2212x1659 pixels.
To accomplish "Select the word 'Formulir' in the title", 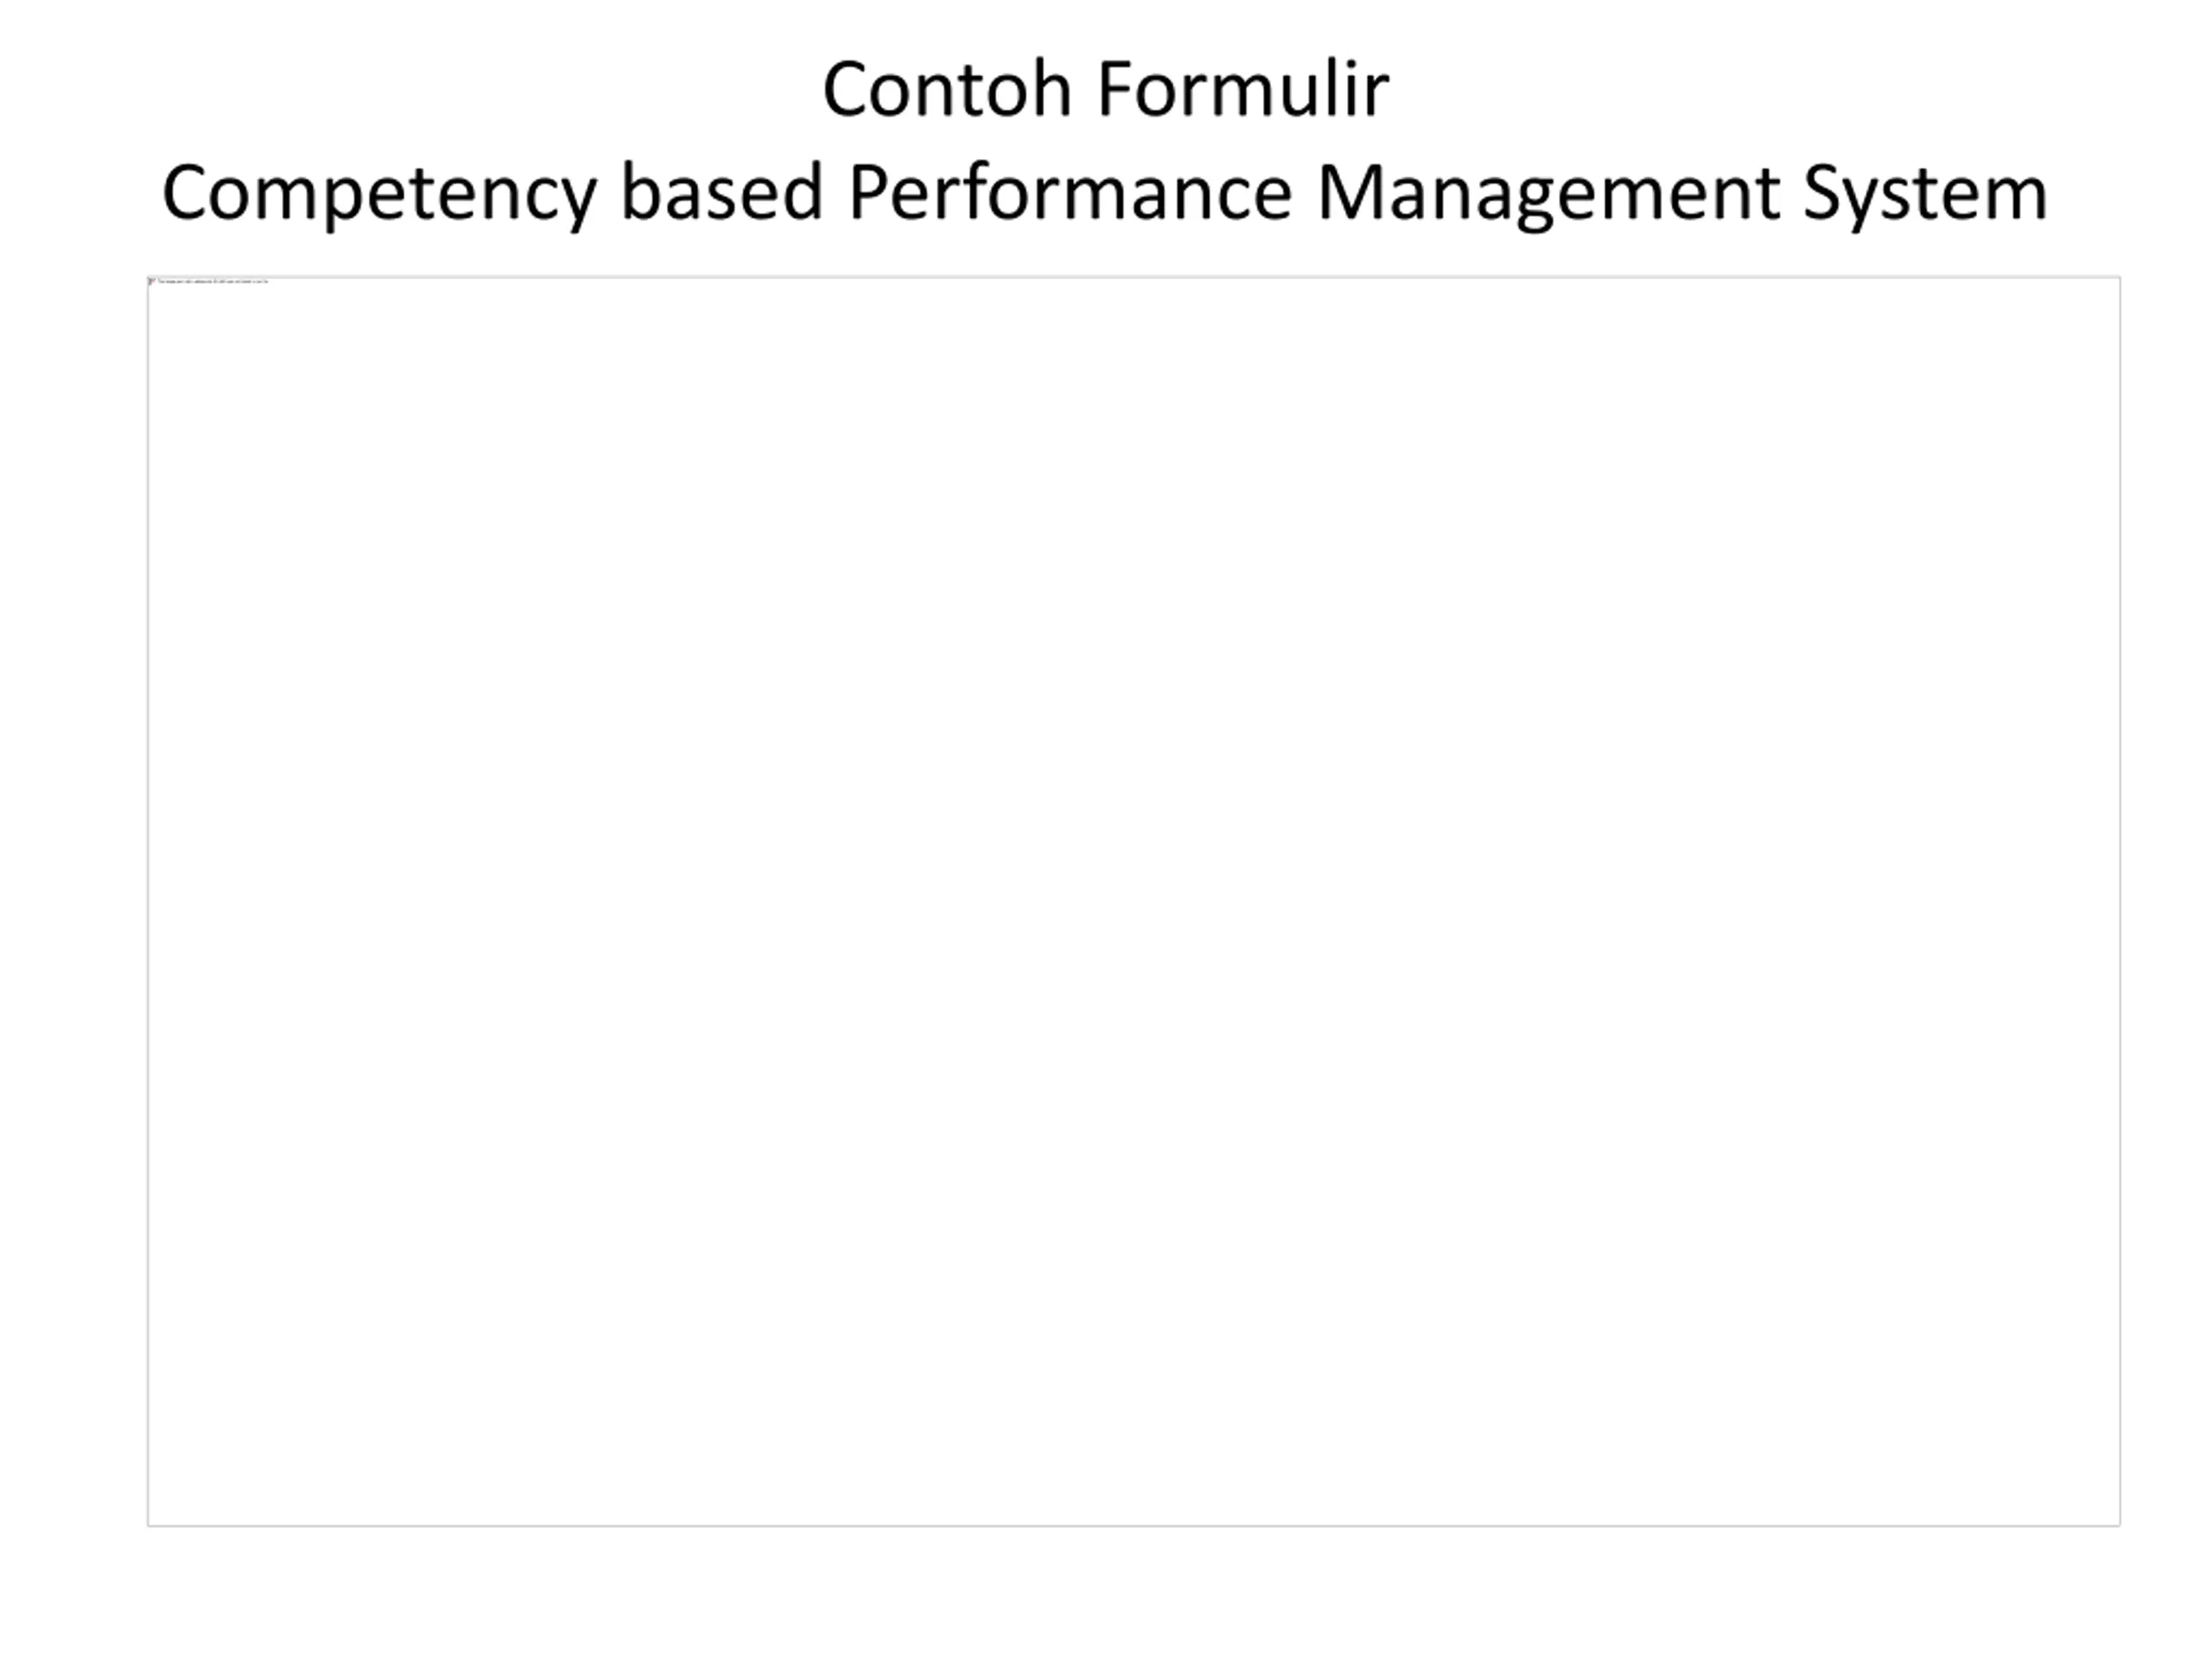I will [x=1243, y=90].
